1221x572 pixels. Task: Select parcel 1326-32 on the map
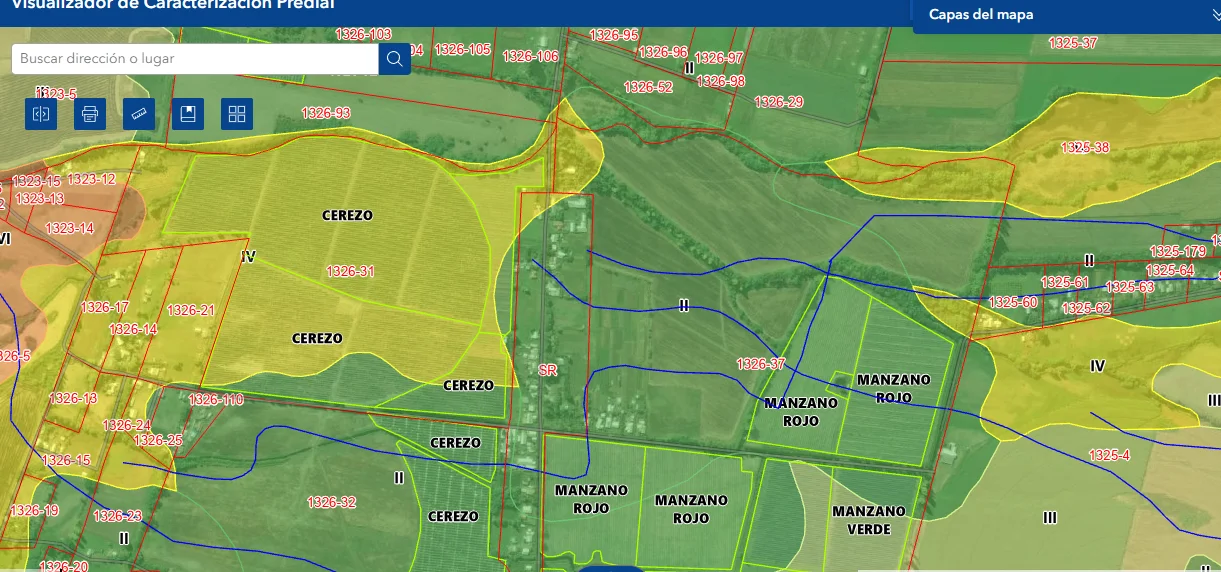click(331, 503)
